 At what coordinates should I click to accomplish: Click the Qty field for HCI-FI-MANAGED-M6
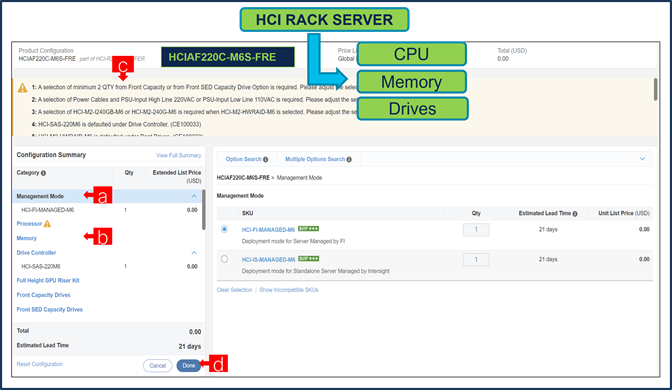click(476, 230)
